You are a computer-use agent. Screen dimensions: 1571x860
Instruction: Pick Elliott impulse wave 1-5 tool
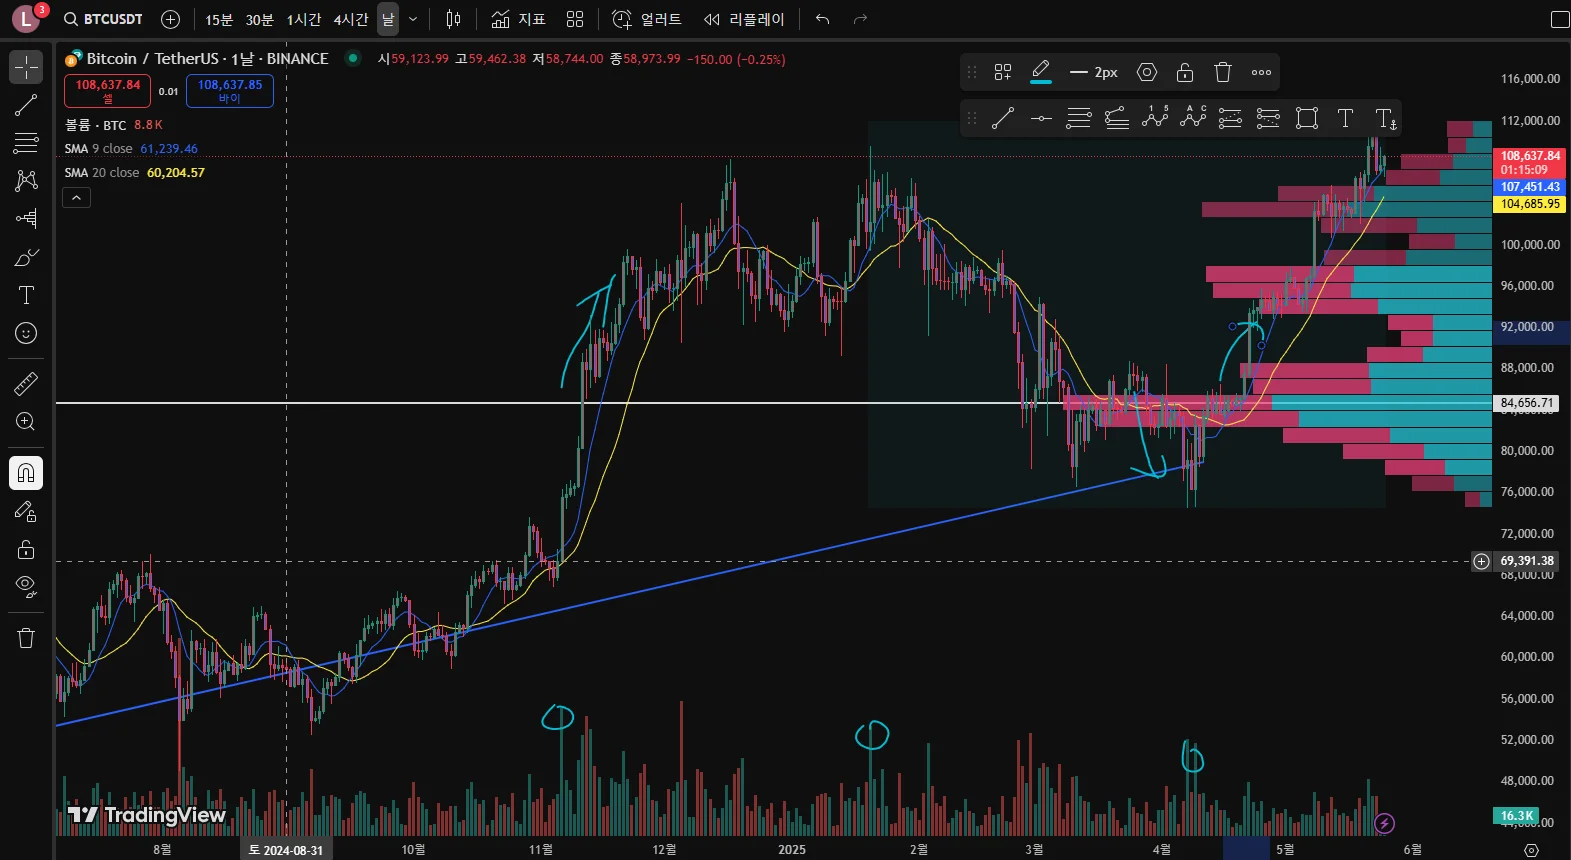click(1155, 118)
